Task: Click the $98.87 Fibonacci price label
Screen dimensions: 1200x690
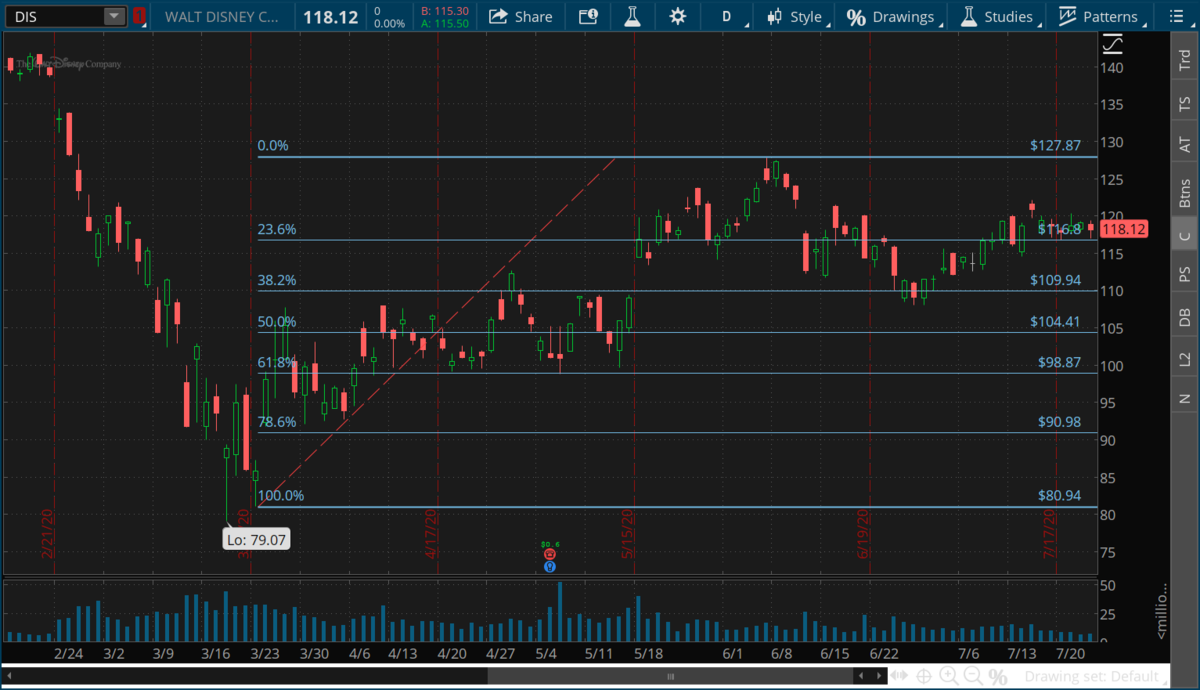Action: (x=1060, y=362)
